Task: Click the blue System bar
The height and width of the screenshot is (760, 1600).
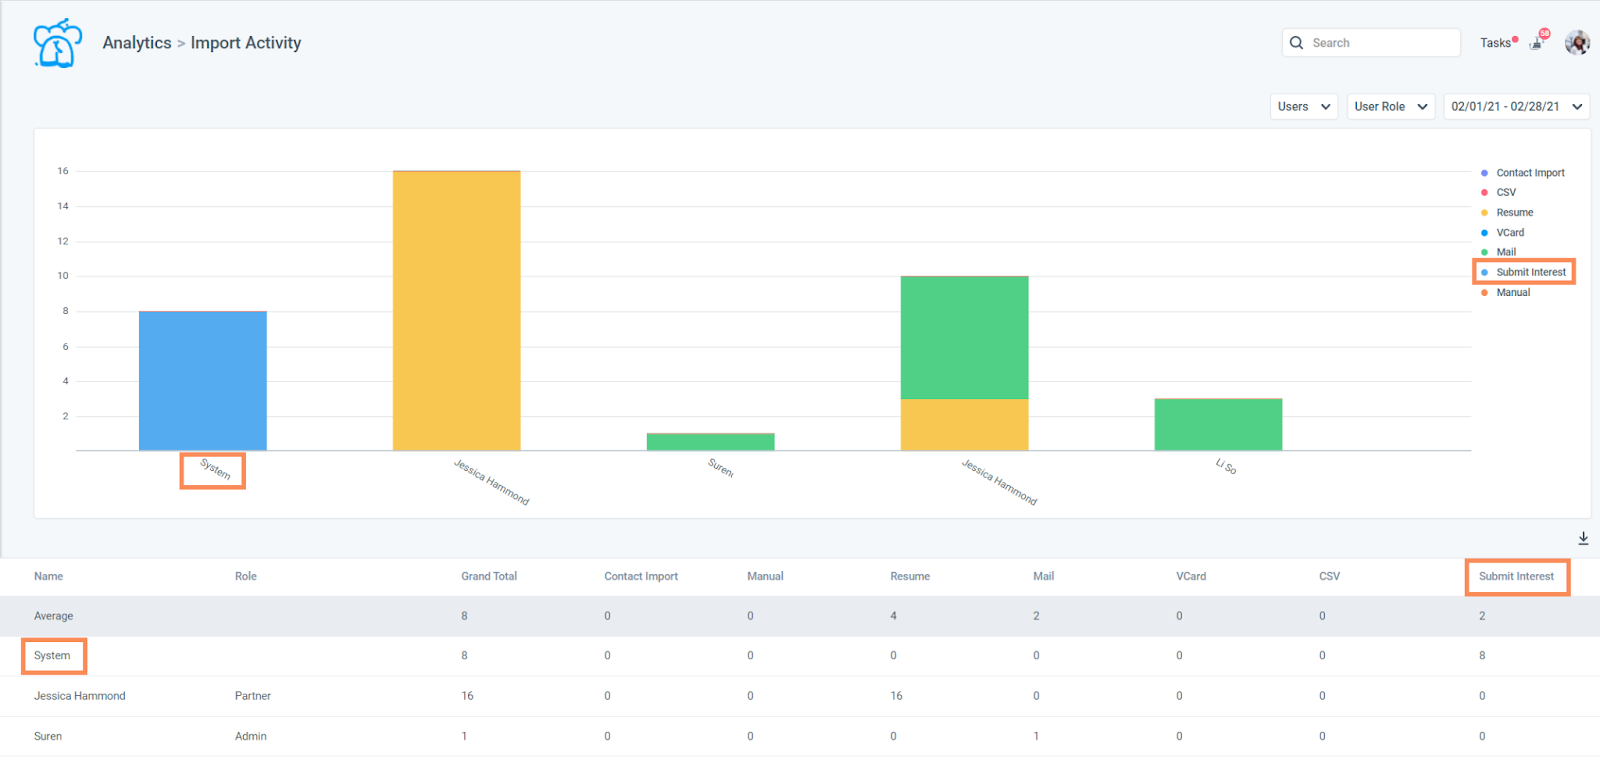Action: (x=203, y=381)
